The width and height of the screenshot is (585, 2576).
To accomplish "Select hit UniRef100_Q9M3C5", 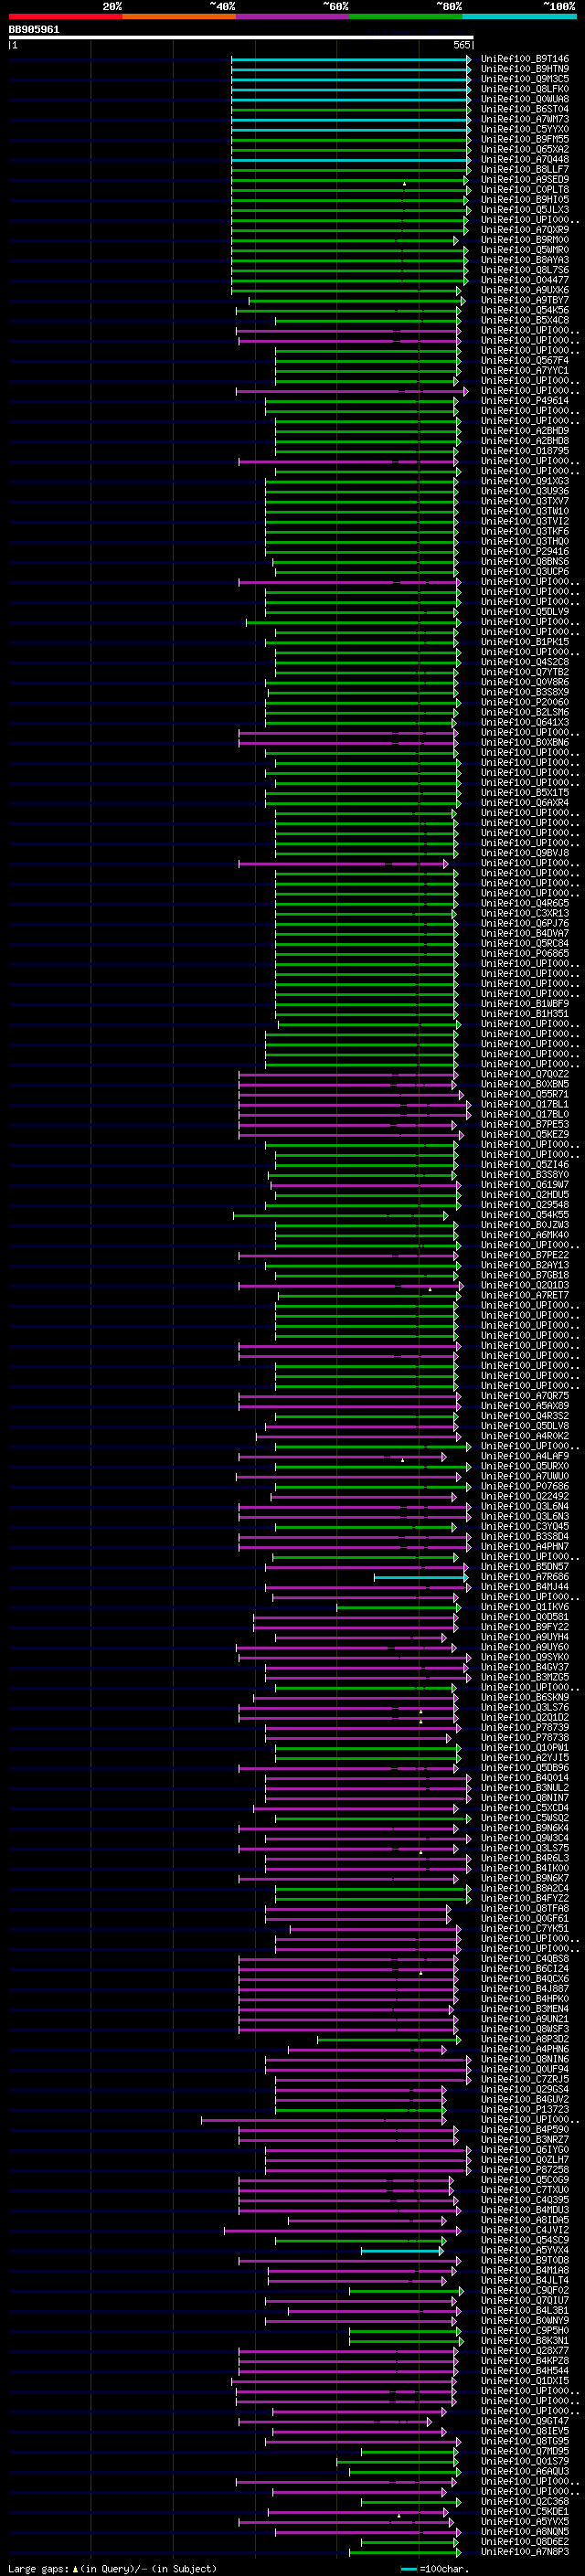I will [x=524, y=79].
